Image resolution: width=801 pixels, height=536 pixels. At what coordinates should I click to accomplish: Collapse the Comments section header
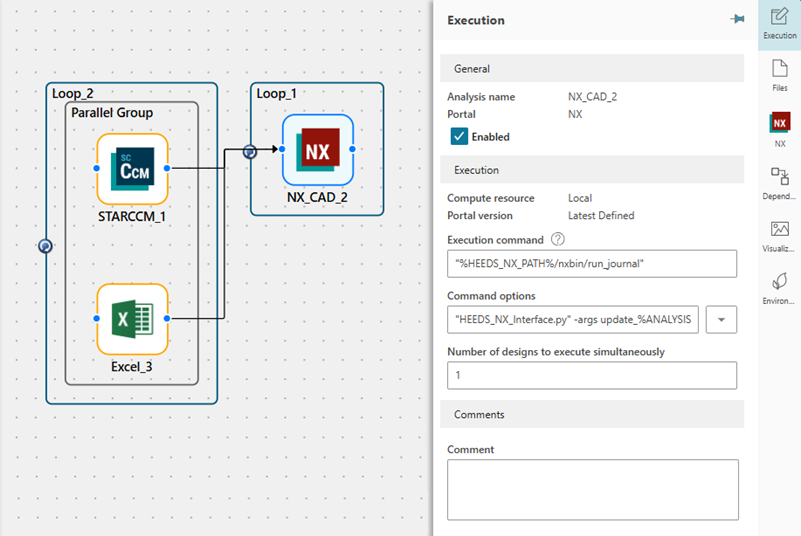point(592,414)
